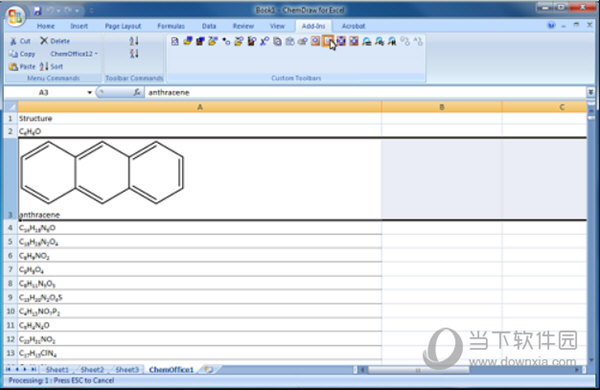Click the Copy menu command
Screen dimensions: 600x390
click(23, 54)
